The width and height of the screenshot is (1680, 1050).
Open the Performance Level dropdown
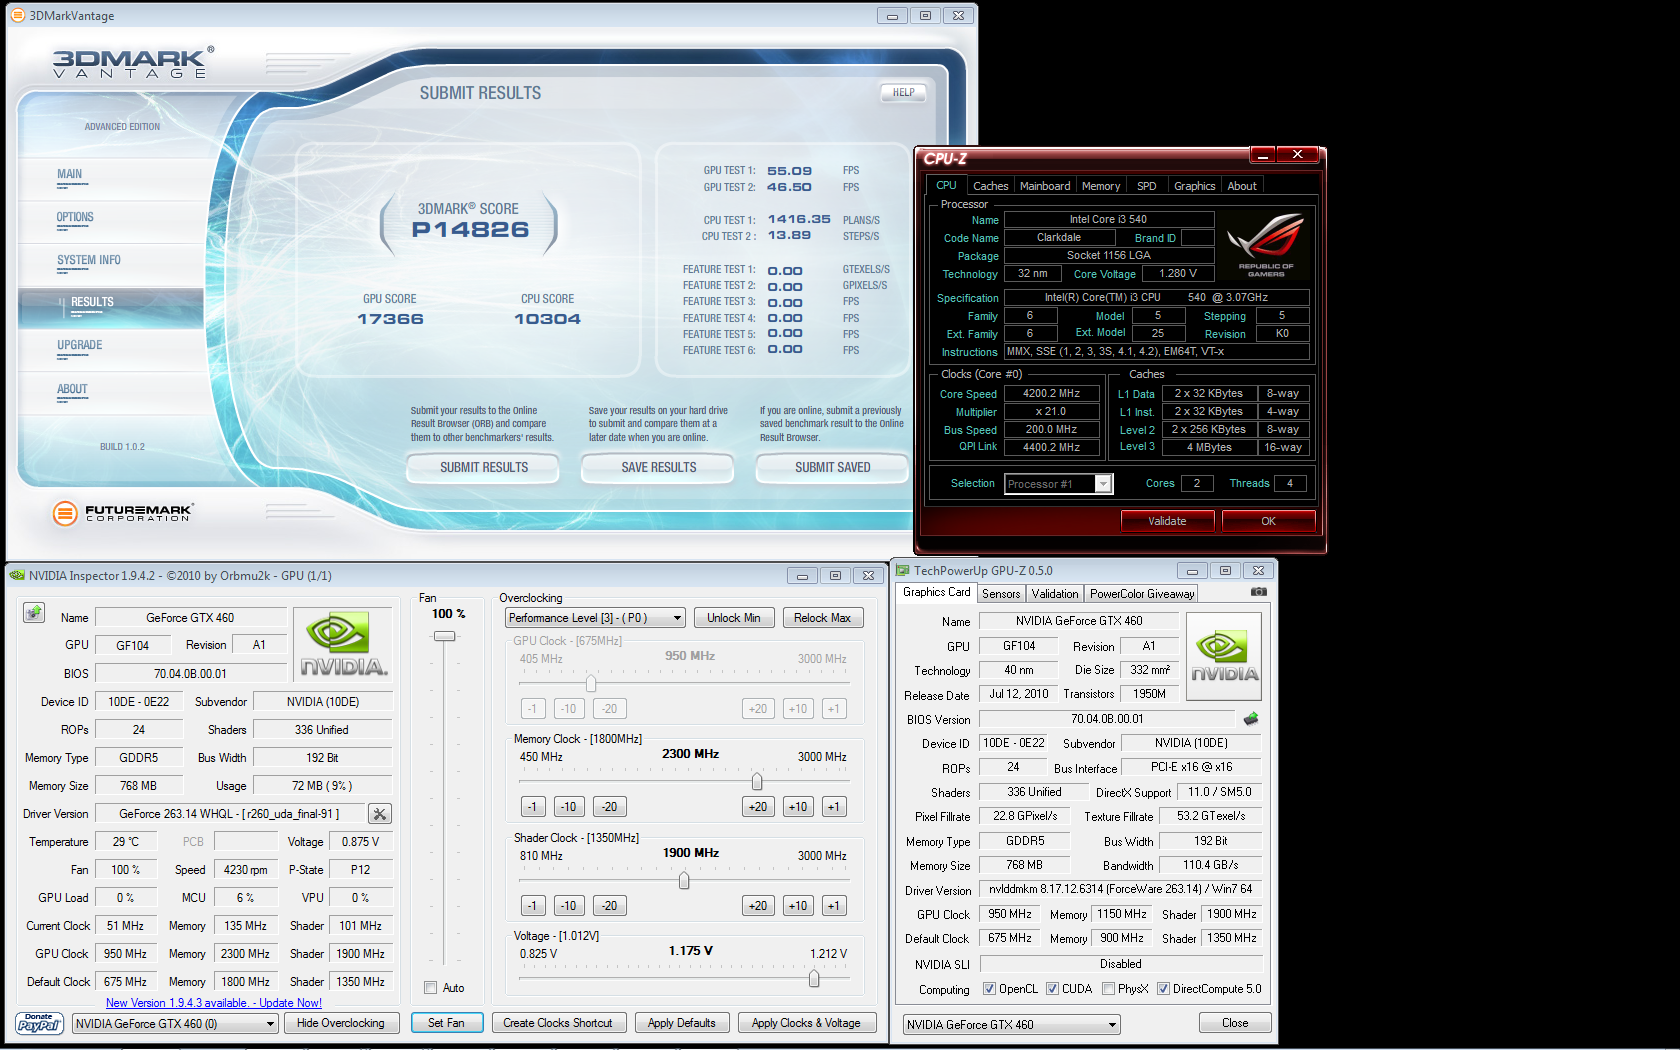595,618
